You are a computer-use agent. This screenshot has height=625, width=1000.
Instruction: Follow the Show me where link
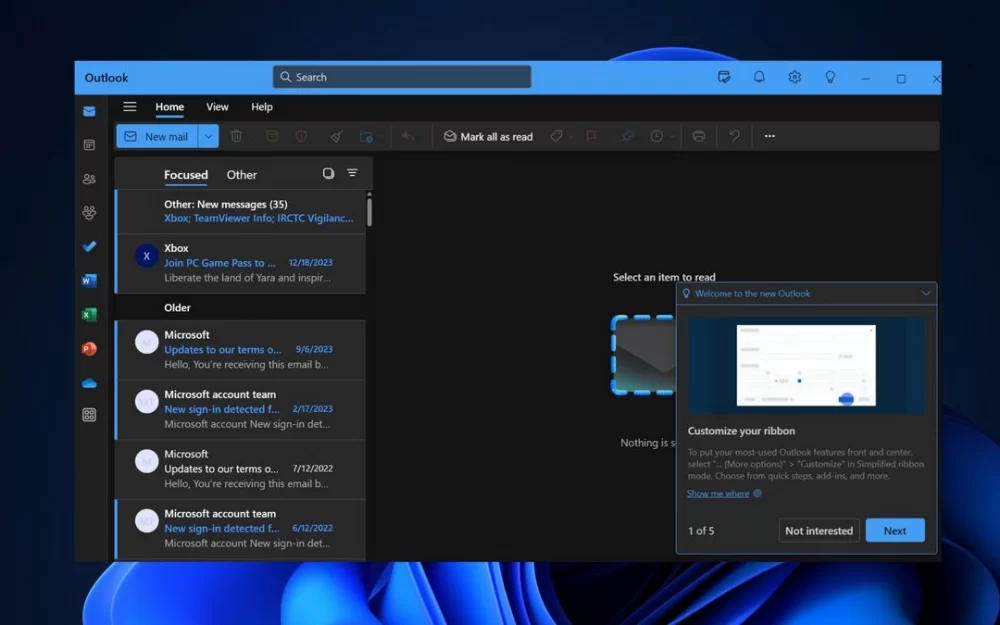[x=717, y=493]
